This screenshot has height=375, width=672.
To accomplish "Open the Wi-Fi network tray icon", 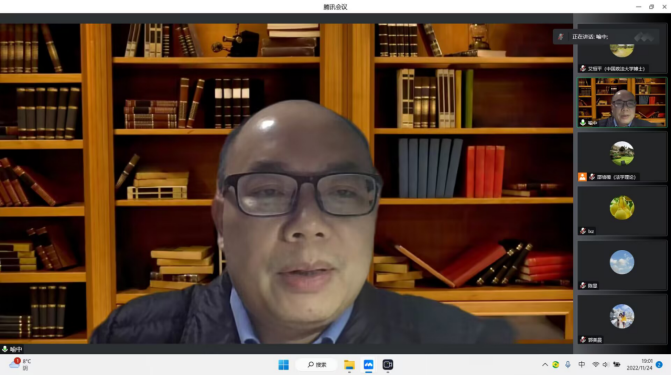I will (x=595, y=365).
